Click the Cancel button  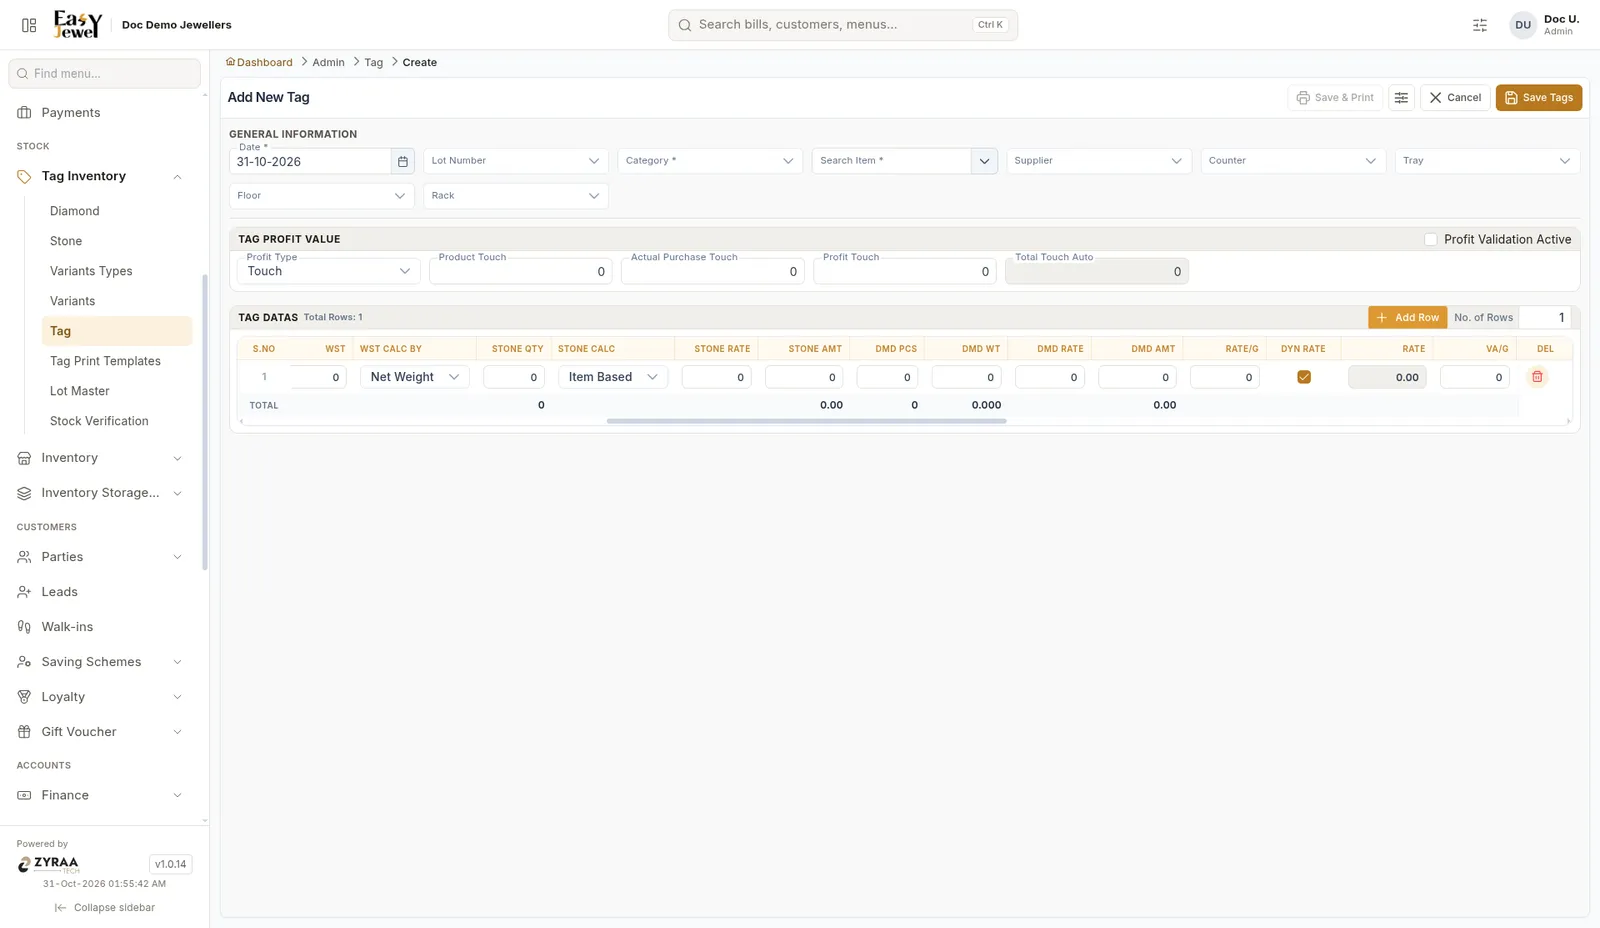click(1455, 98)
